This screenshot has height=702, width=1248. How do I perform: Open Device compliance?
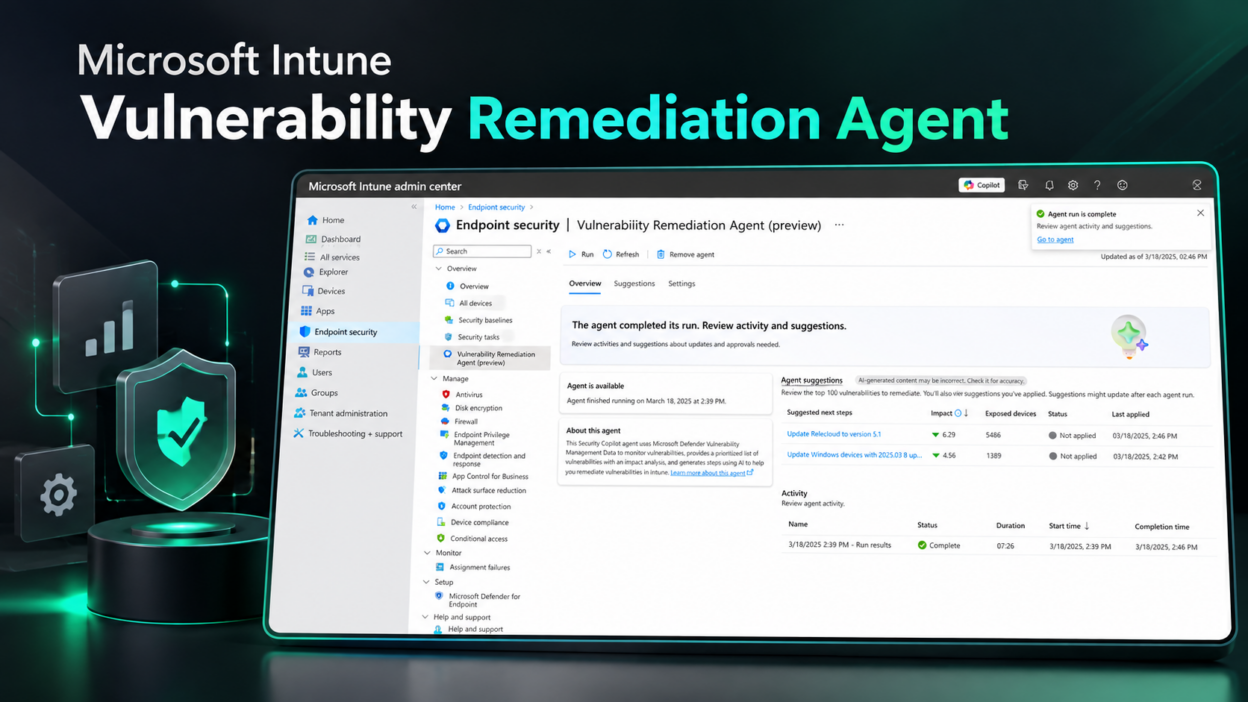472,522
